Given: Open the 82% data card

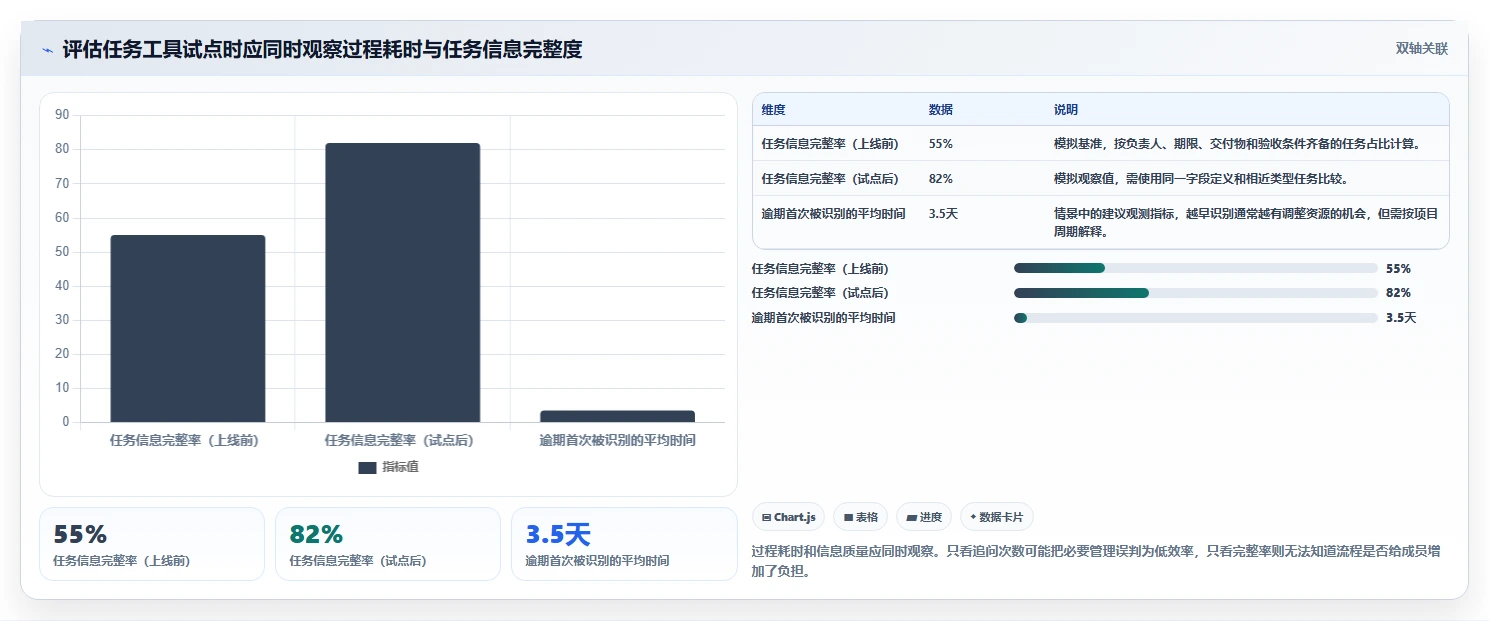Looking at the screenshot, I should point(388,544).
